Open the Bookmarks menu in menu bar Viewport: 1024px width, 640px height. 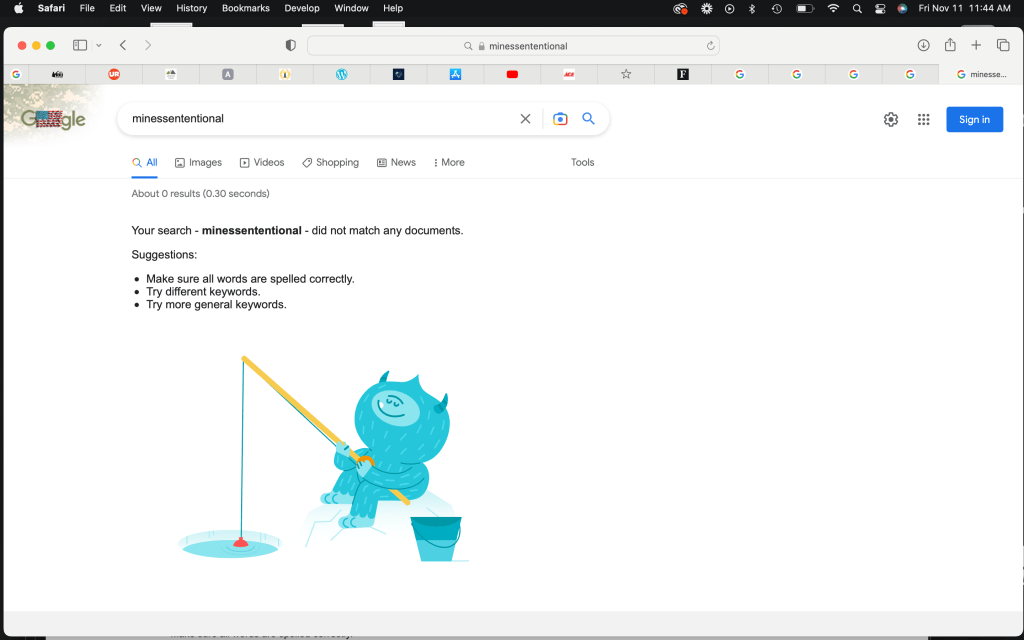pyautogui.click(x=245, y=8)
